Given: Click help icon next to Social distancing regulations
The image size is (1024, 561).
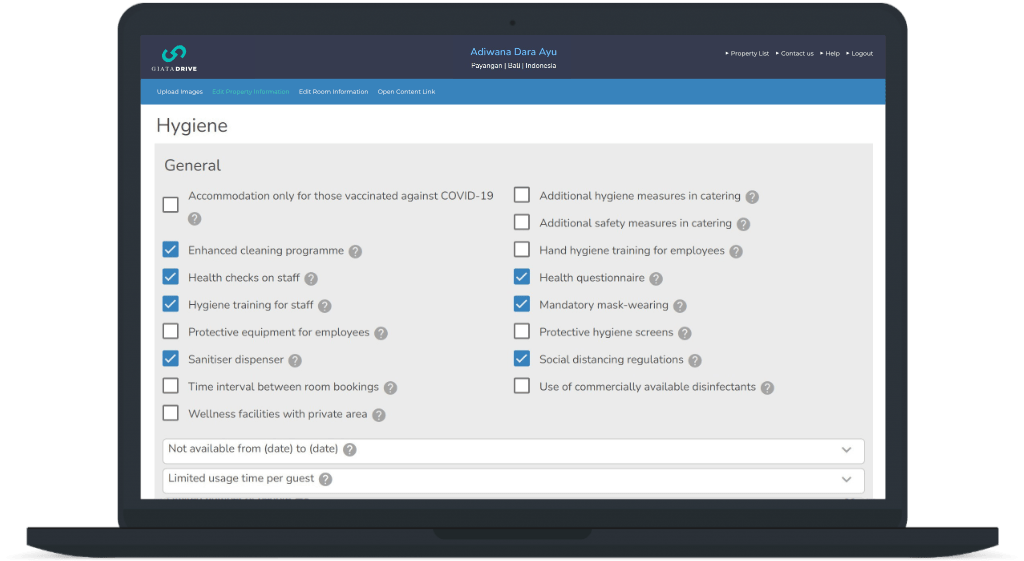Looking at the screenshot, I should tap(695, 360).
